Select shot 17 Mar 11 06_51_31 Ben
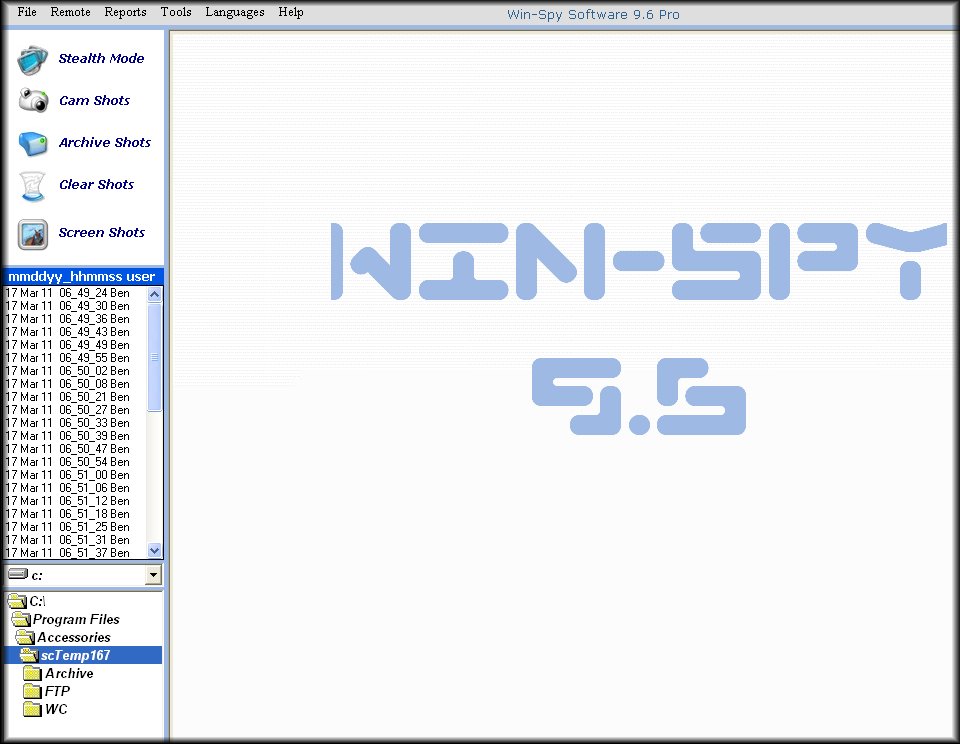Viewport: 960px width, 744px height. (75, 539)
